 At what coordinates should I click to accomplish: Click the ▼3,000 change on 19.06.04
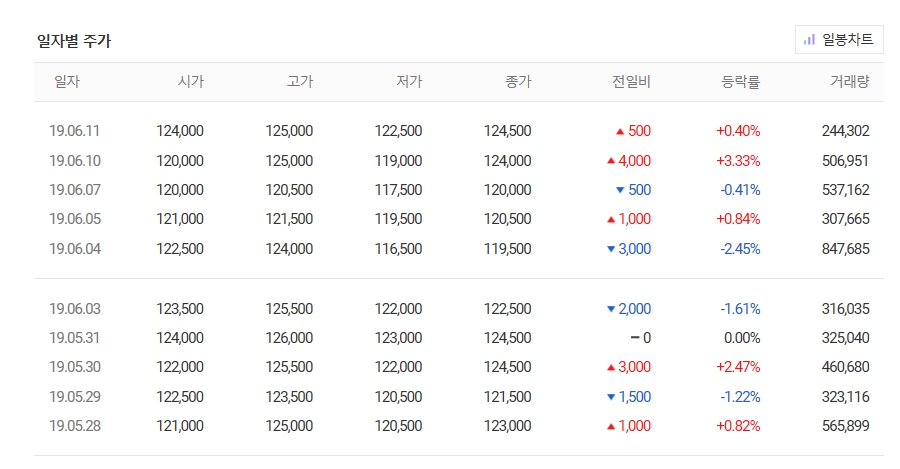(x=629, y=249)
